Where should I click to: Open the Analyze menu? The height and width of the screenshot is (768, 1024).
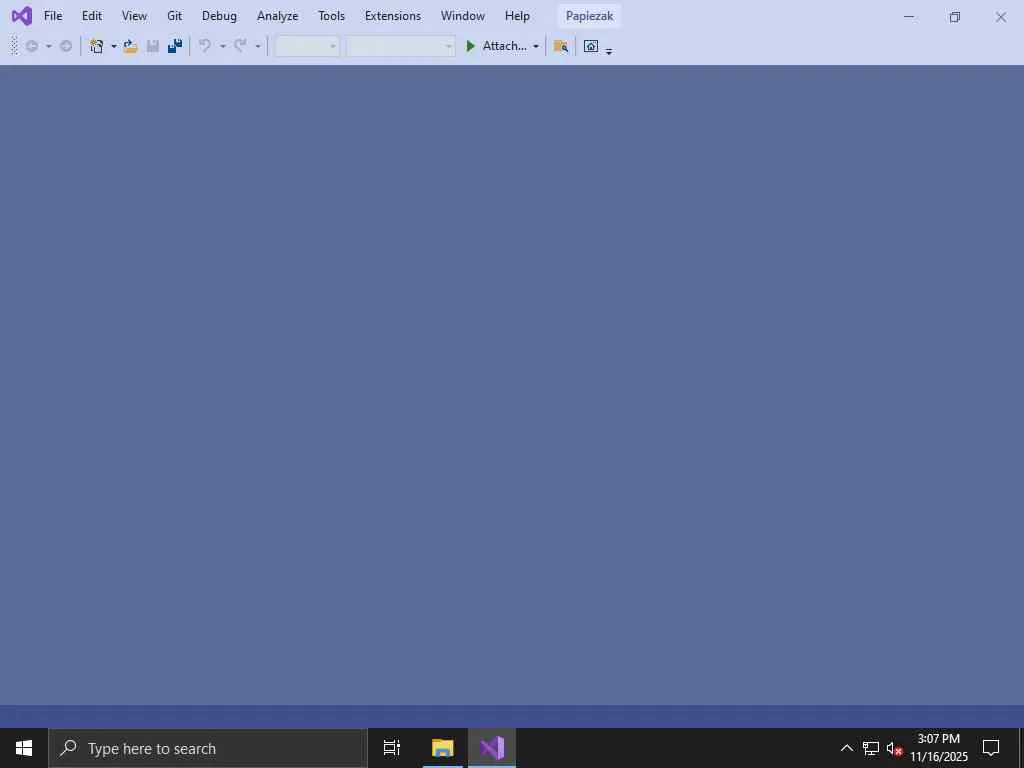278,16
